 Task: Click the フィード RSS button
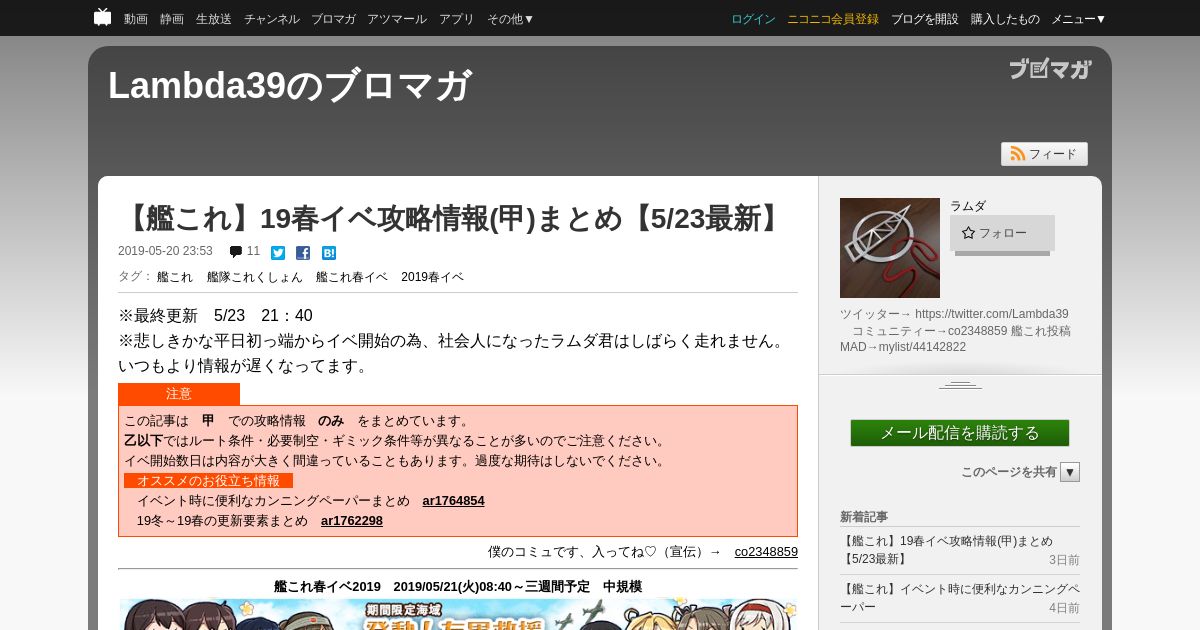[1044, 154]
